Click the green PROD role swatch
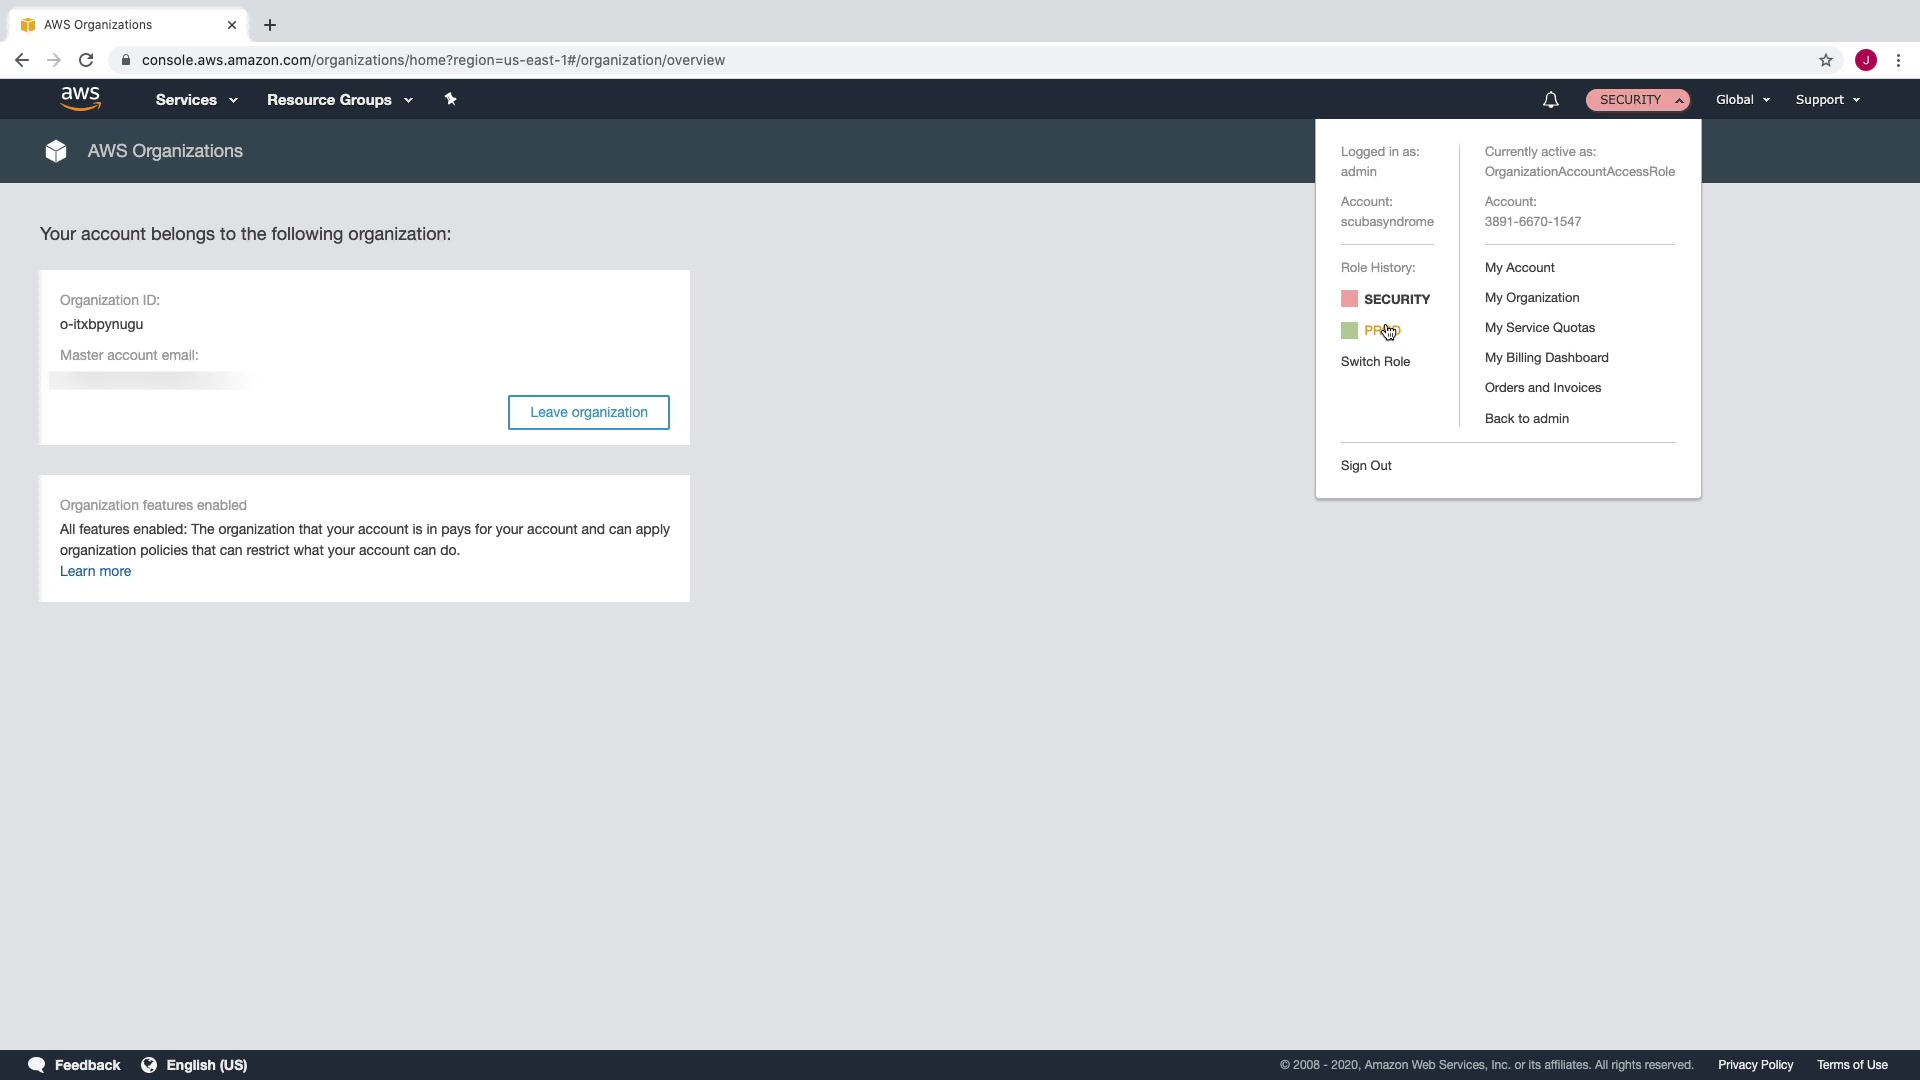Screen dimensions: 1920x1080 1349,331
